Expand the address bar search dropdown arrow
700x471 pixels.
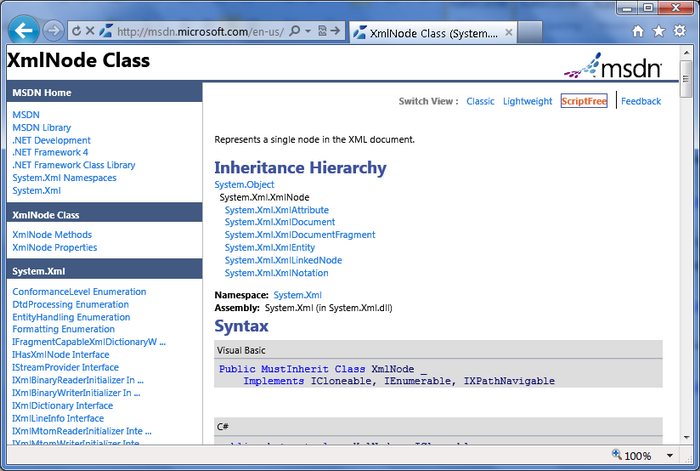pyautogui.click(x=309, y=31)
